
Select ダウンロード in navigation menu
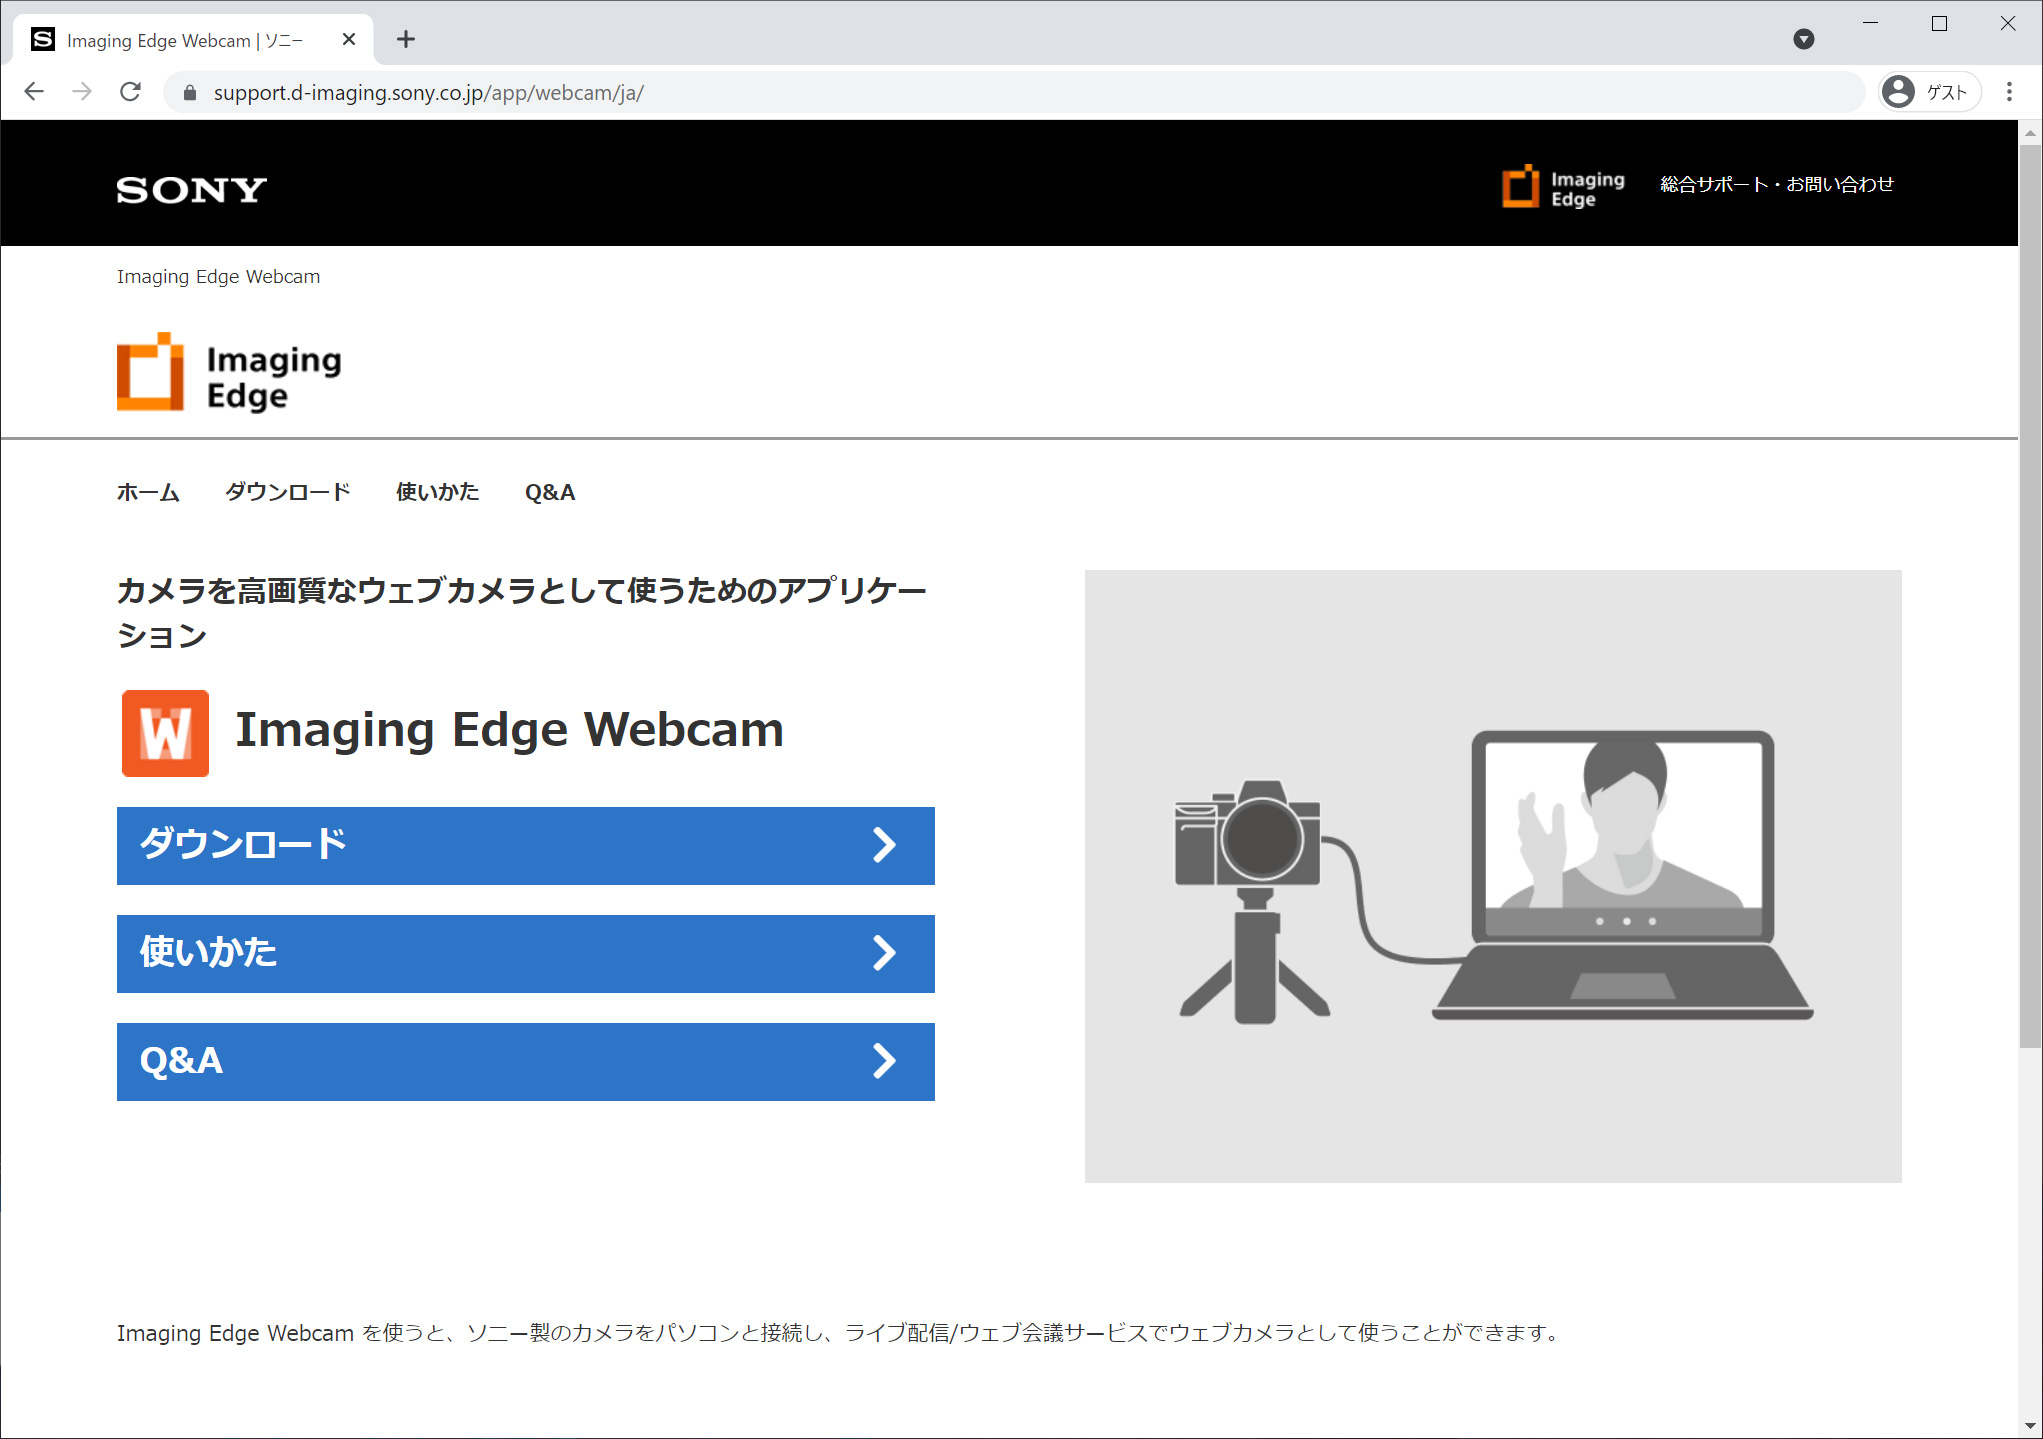click(x=288, y=492)
